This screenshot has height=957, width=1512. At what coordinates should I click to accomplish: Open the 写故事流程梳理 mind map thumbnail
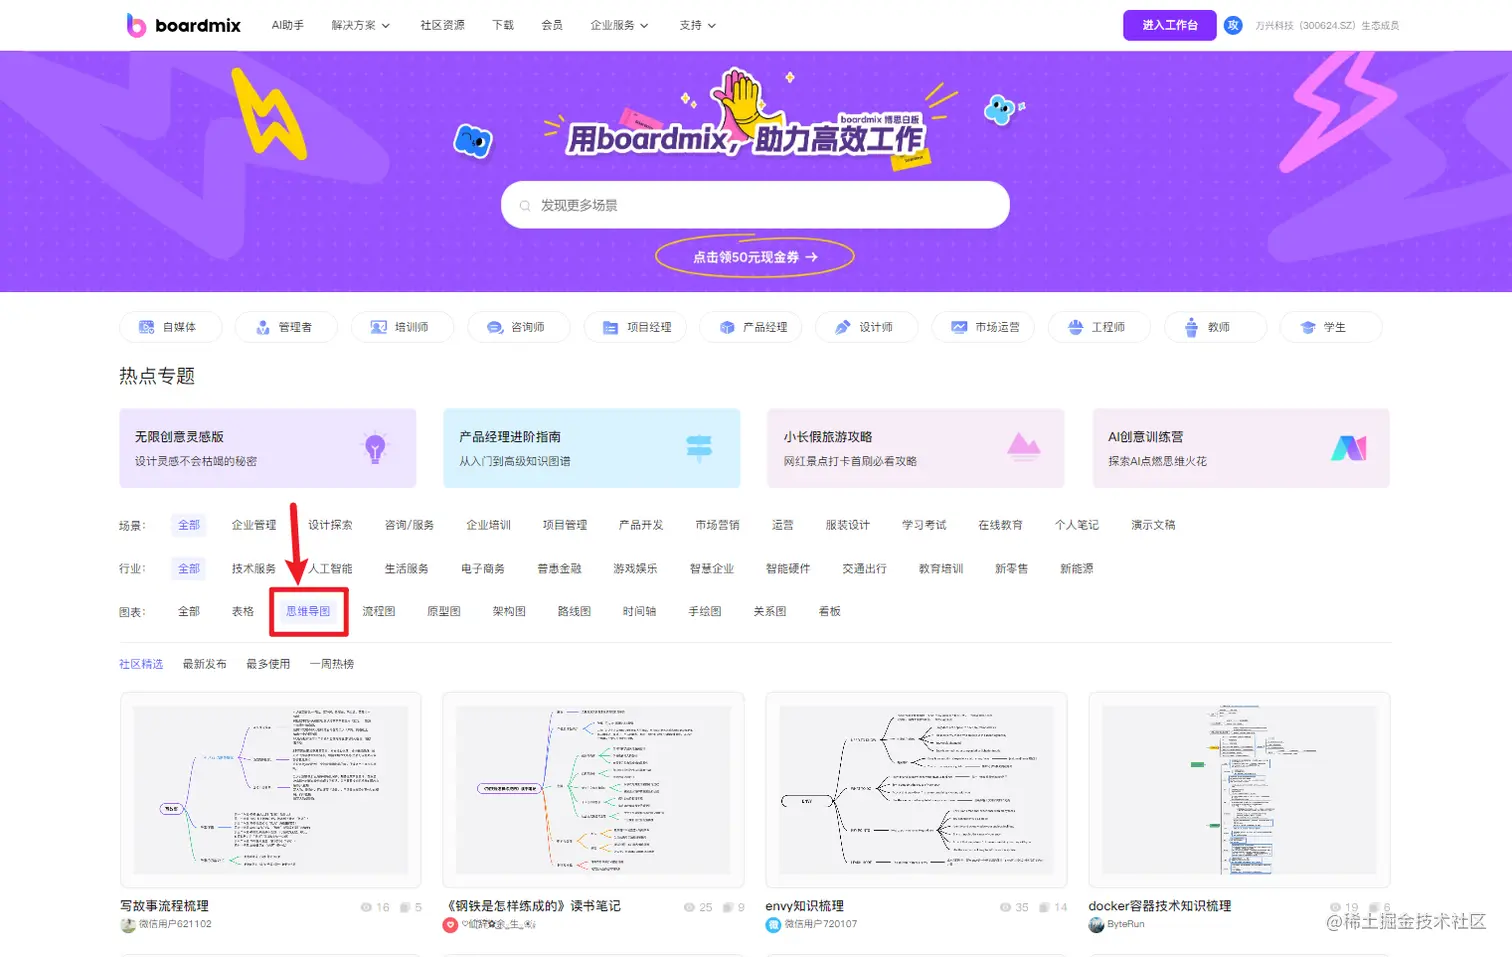(x=270, y=790)
